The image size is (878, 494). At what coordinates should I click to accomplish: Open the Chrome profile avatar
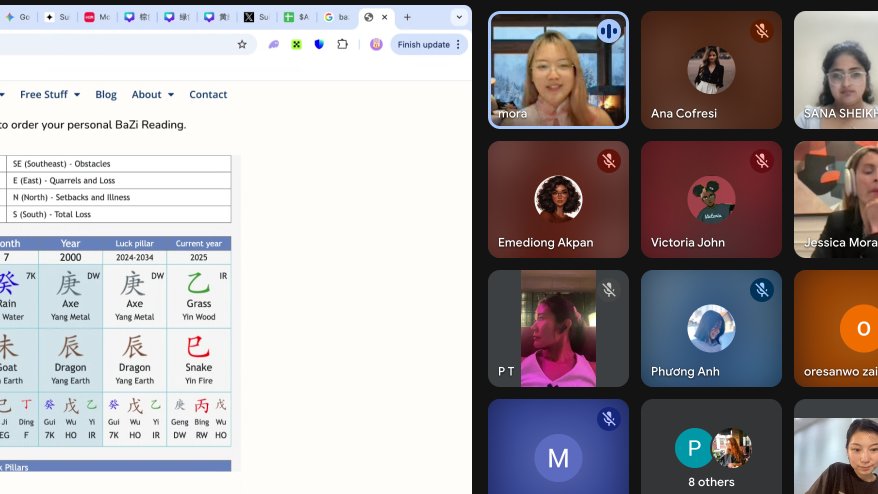click(x=376, y=44)
